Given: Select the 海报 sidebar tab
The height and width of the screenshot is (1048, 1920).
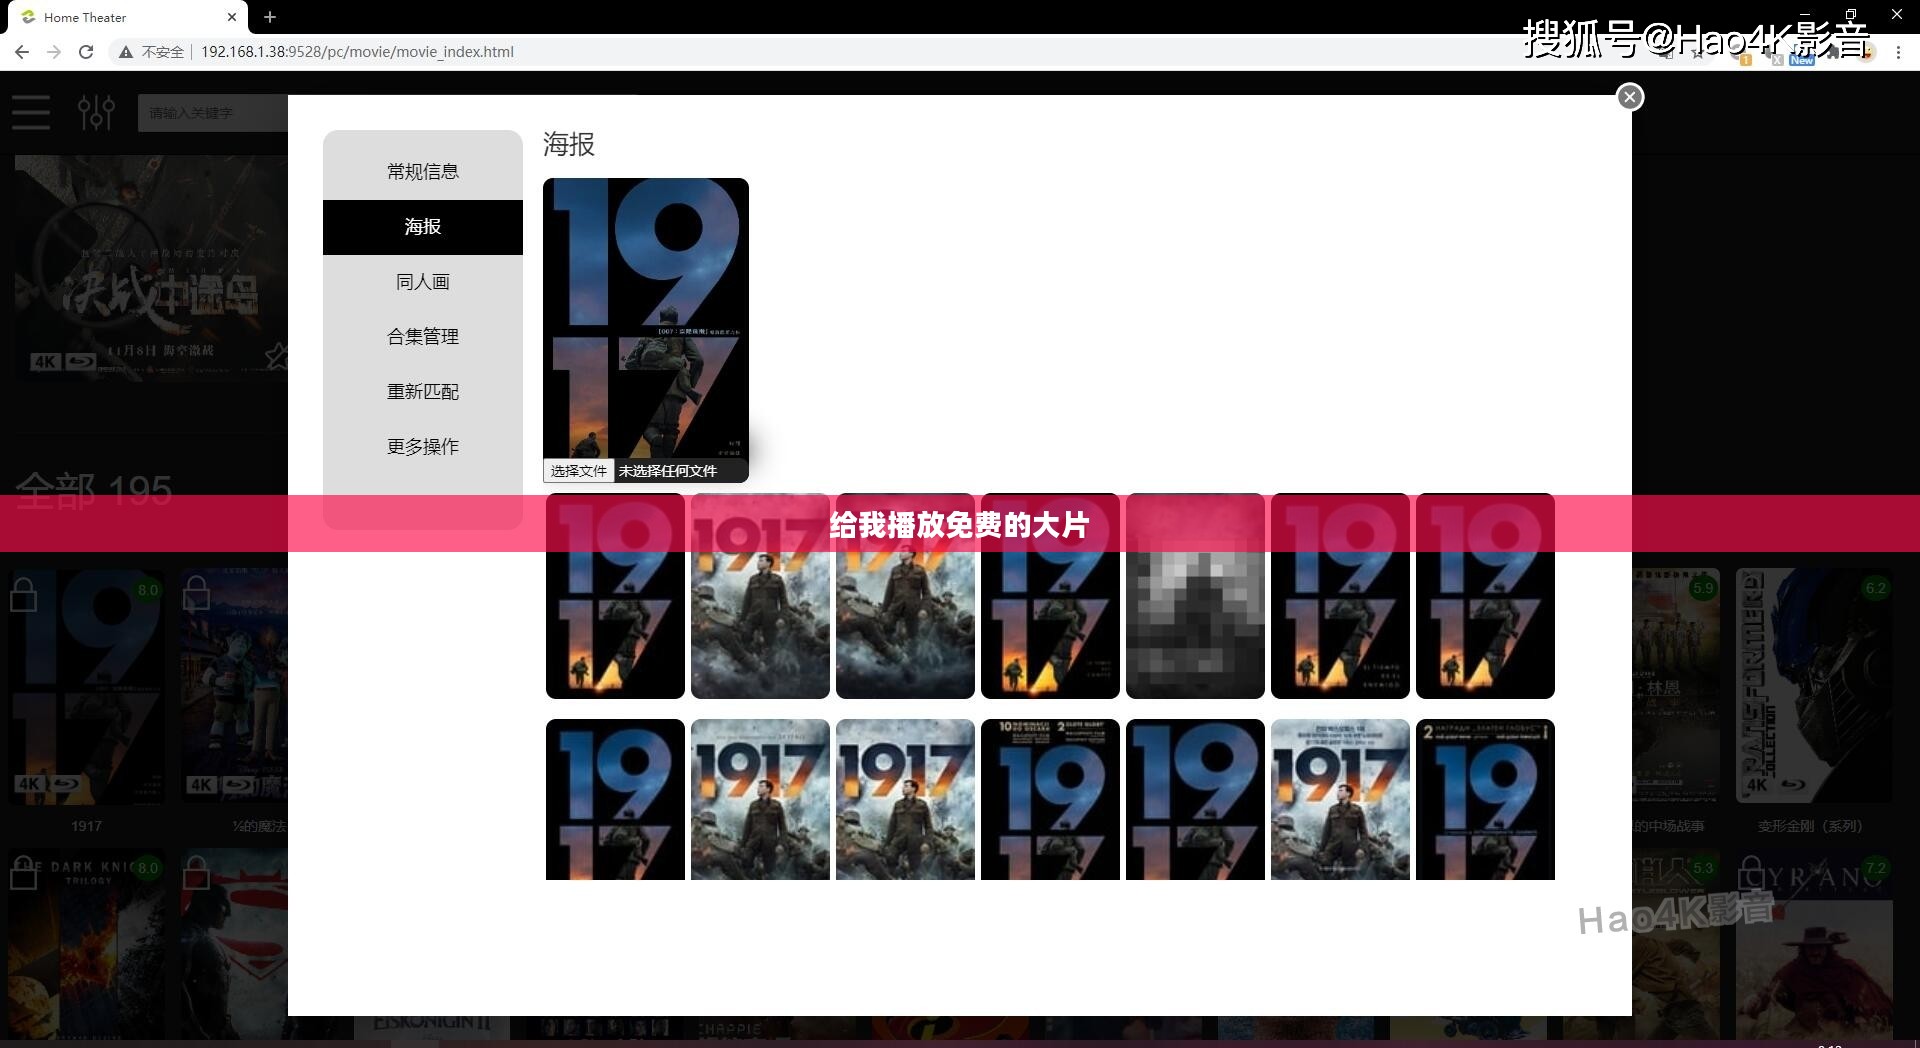Looking at the screenshot, I should click(423, 227).
